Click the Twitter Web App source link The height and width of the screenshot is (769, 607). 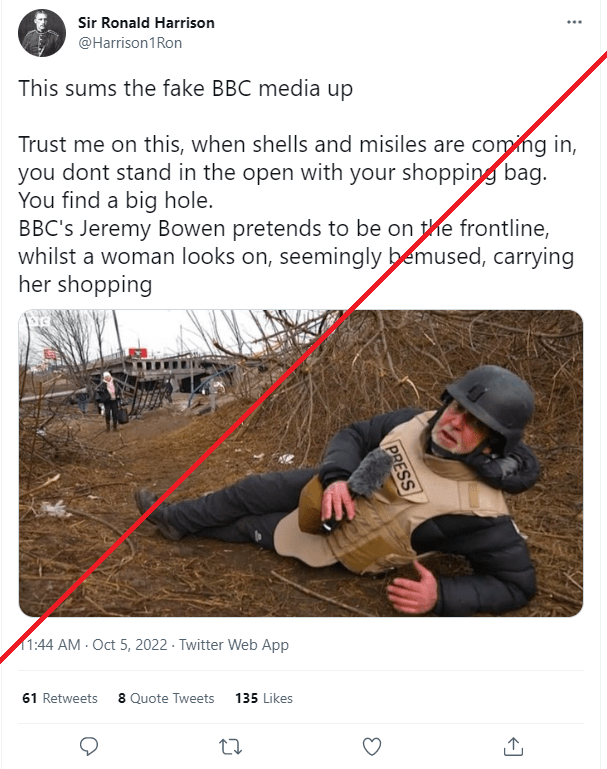click(x=234, y=645)
